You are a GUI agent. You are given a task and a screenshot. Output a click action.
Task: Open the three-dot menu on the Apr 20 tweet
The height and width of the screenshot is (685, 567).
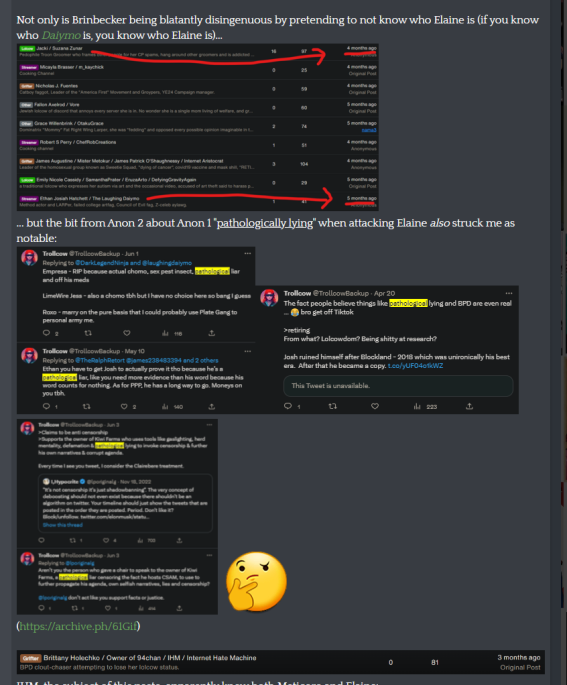click(x=508, y=293)
